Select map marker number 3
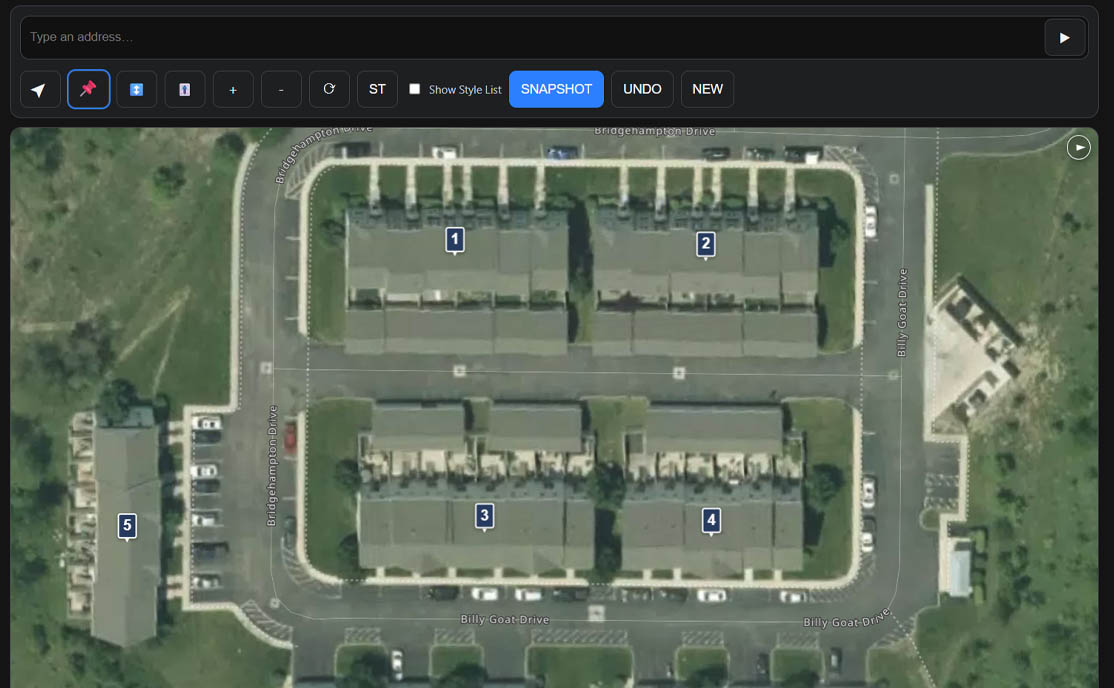The height and width of the screenshot is (688, 1114). pos(485,517)
